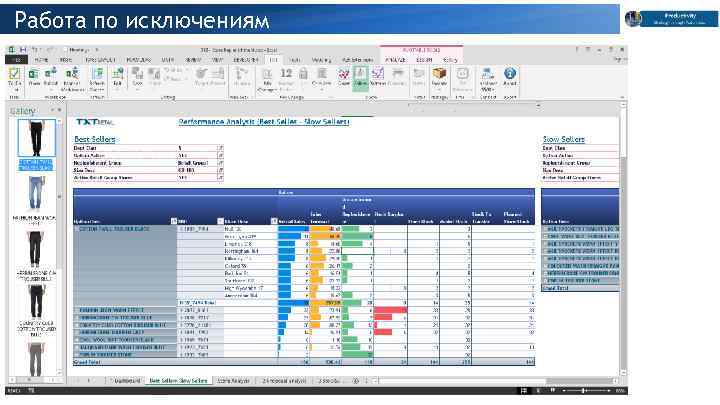Open the Store Name column filter dropdown

pyautogui.click(x=274, y=221)
